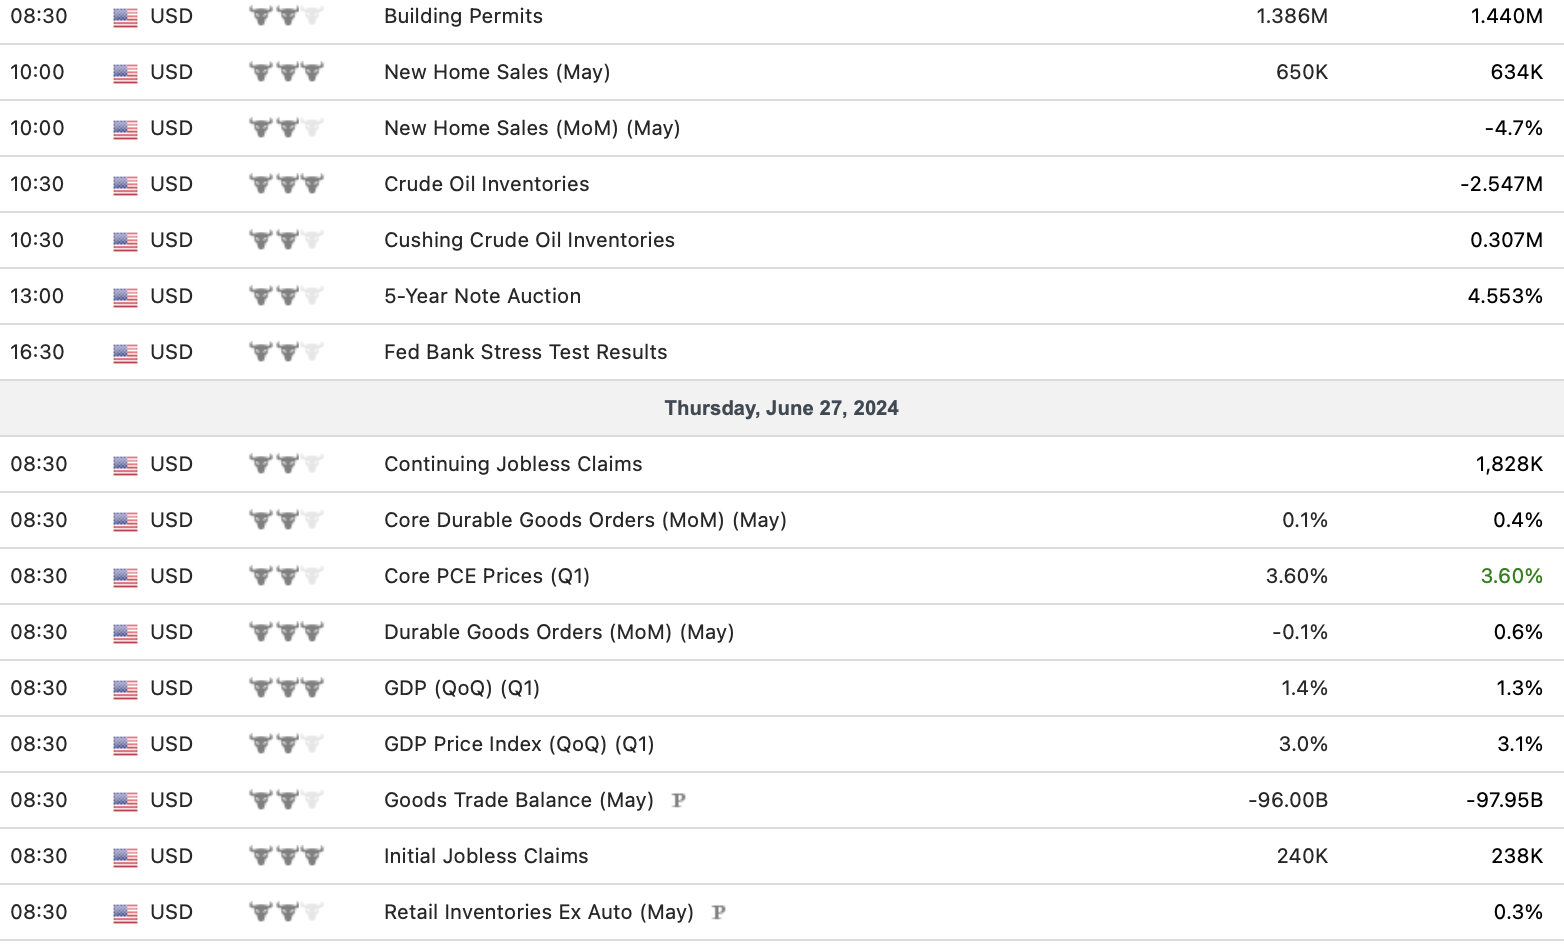Click the 240K forecast for Initial Jobless Claims
Viewport: 1564px width, 944px height.
[1302, 856]
